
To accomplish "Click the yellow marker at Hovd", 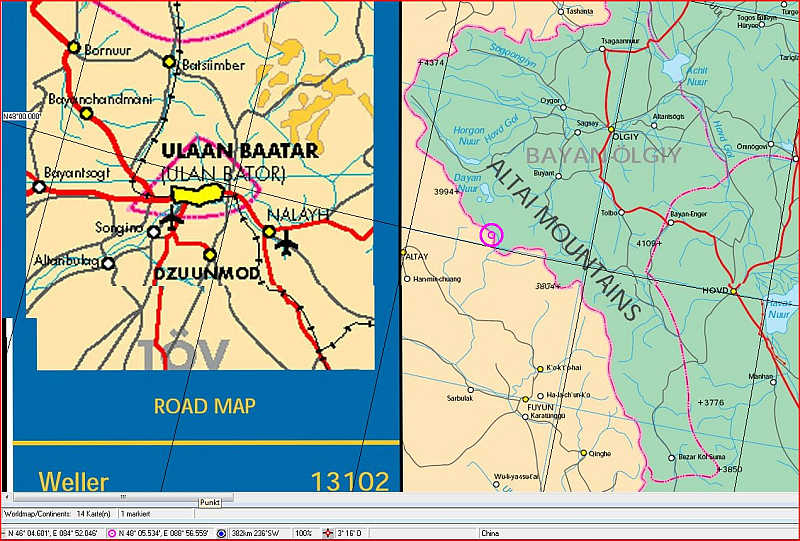I will coord(733,291).
